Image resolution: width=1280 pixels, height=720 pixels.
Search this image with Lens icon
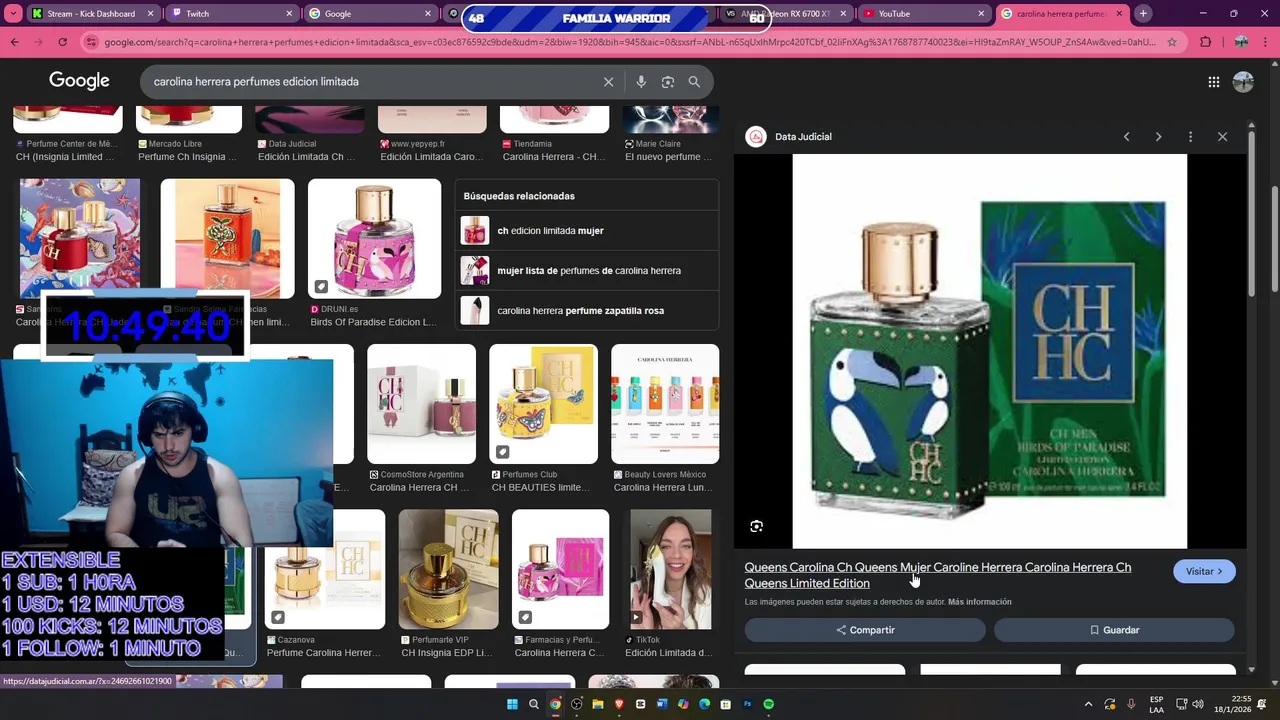pos(757,526)
